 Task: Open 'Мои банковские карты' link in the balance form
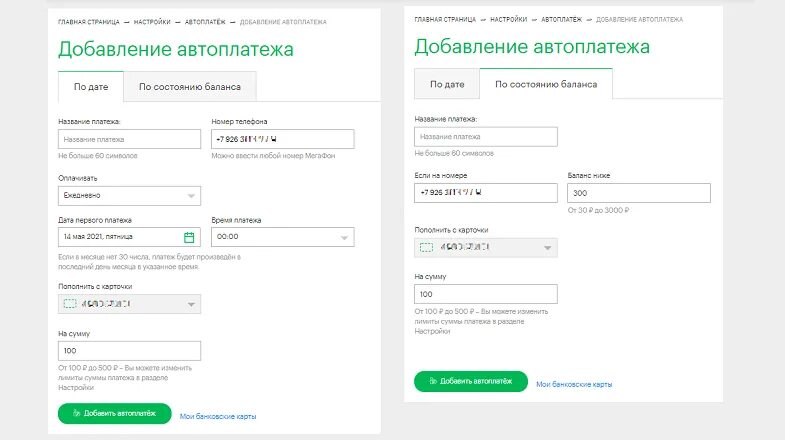coord(574,384)
